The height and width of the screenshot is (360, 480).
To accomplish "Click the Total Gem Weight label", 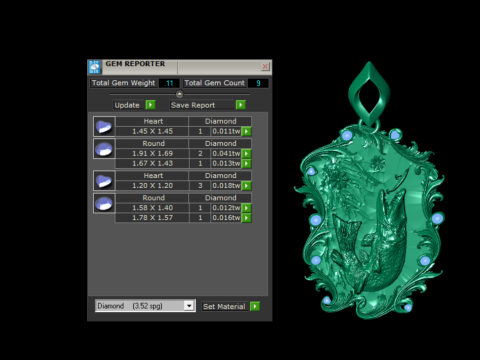I will click(x=123, y=83).
